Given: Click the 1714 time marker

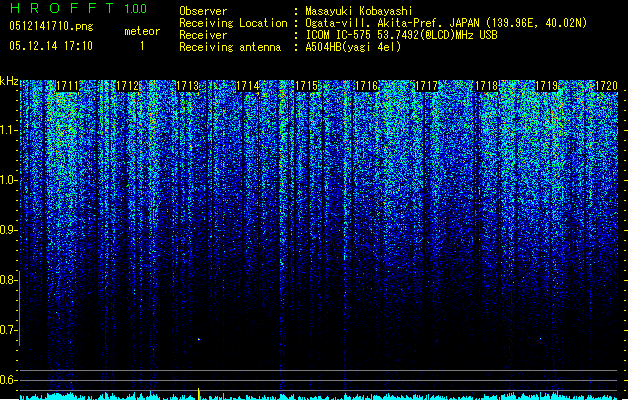Looking at the screenshot, I should [248, 86].
